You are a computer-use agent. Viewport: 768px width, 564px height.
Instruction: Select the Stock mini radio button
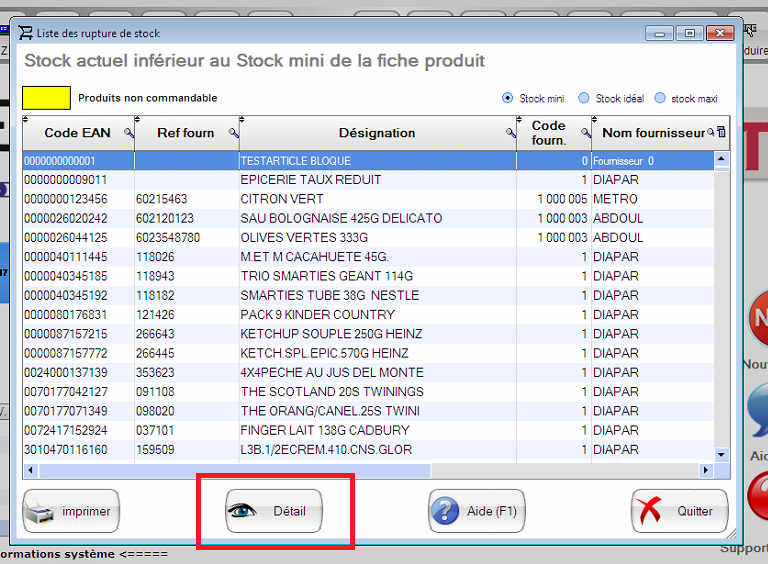coord(508,98)
